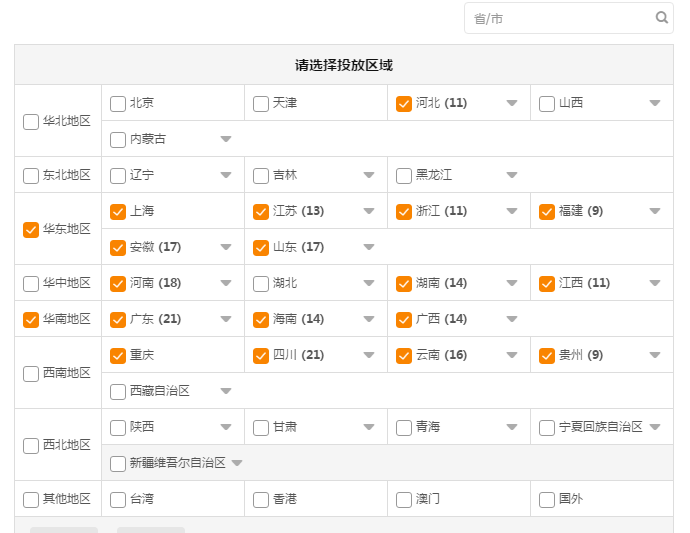690x533 pixels.
Task: Expand the 山西 dropdown arrow
Action: [655, 103]
